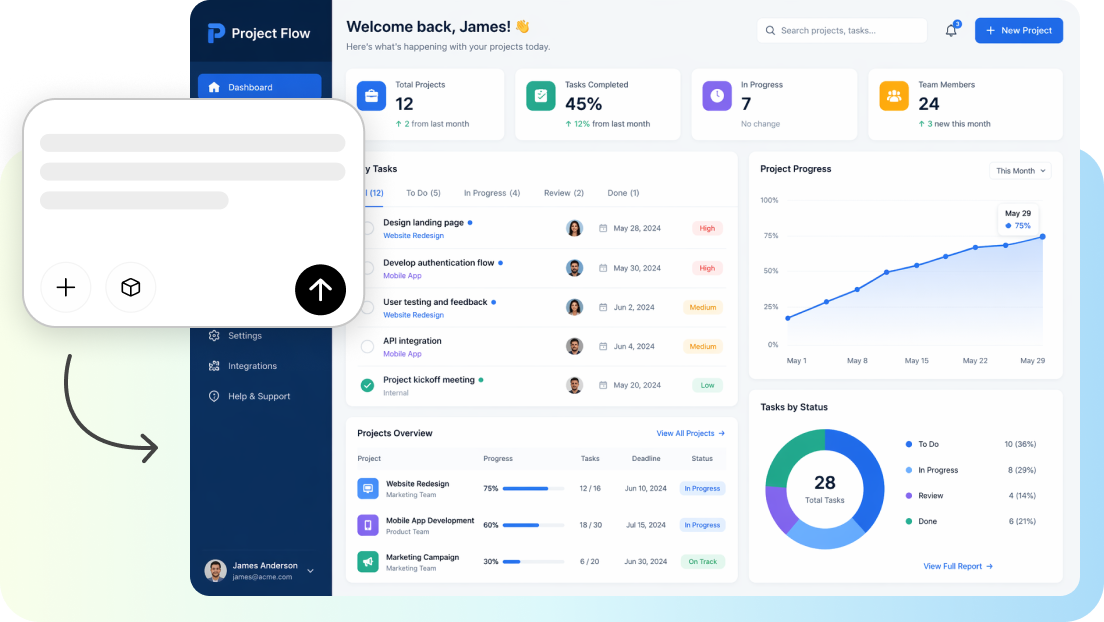The image size is (1104, 622).
Task: Open Mobile App link under Develop authentication flow
Action: point(402,275)
